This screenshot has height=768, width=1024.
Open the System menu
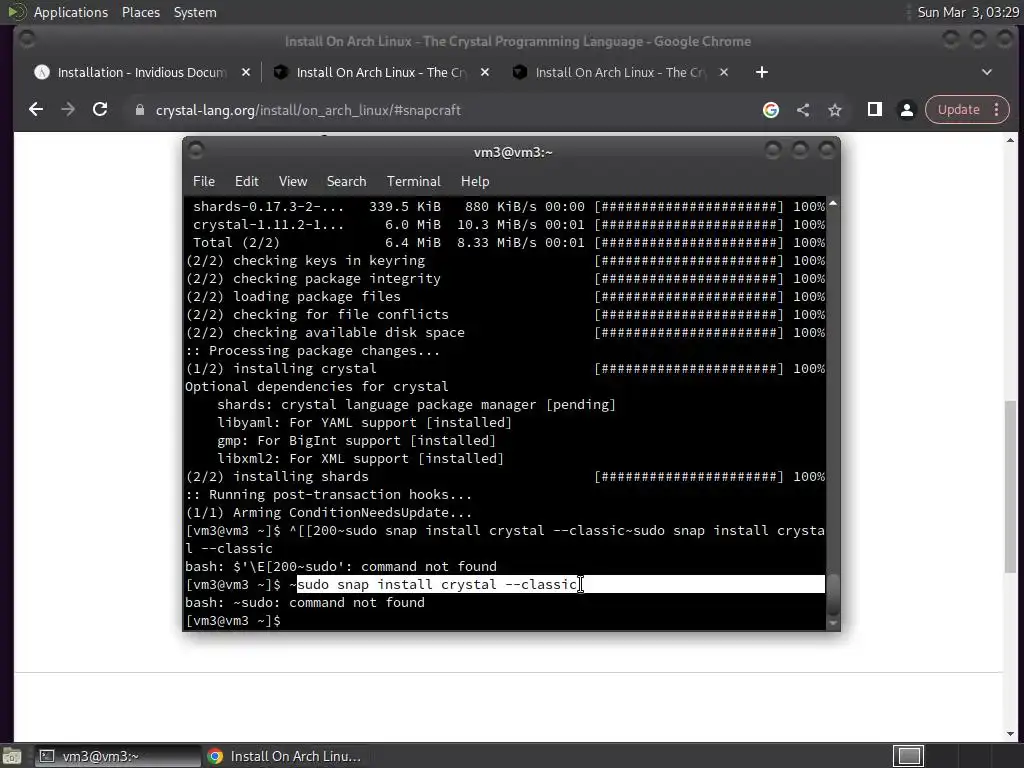[195, 12]
